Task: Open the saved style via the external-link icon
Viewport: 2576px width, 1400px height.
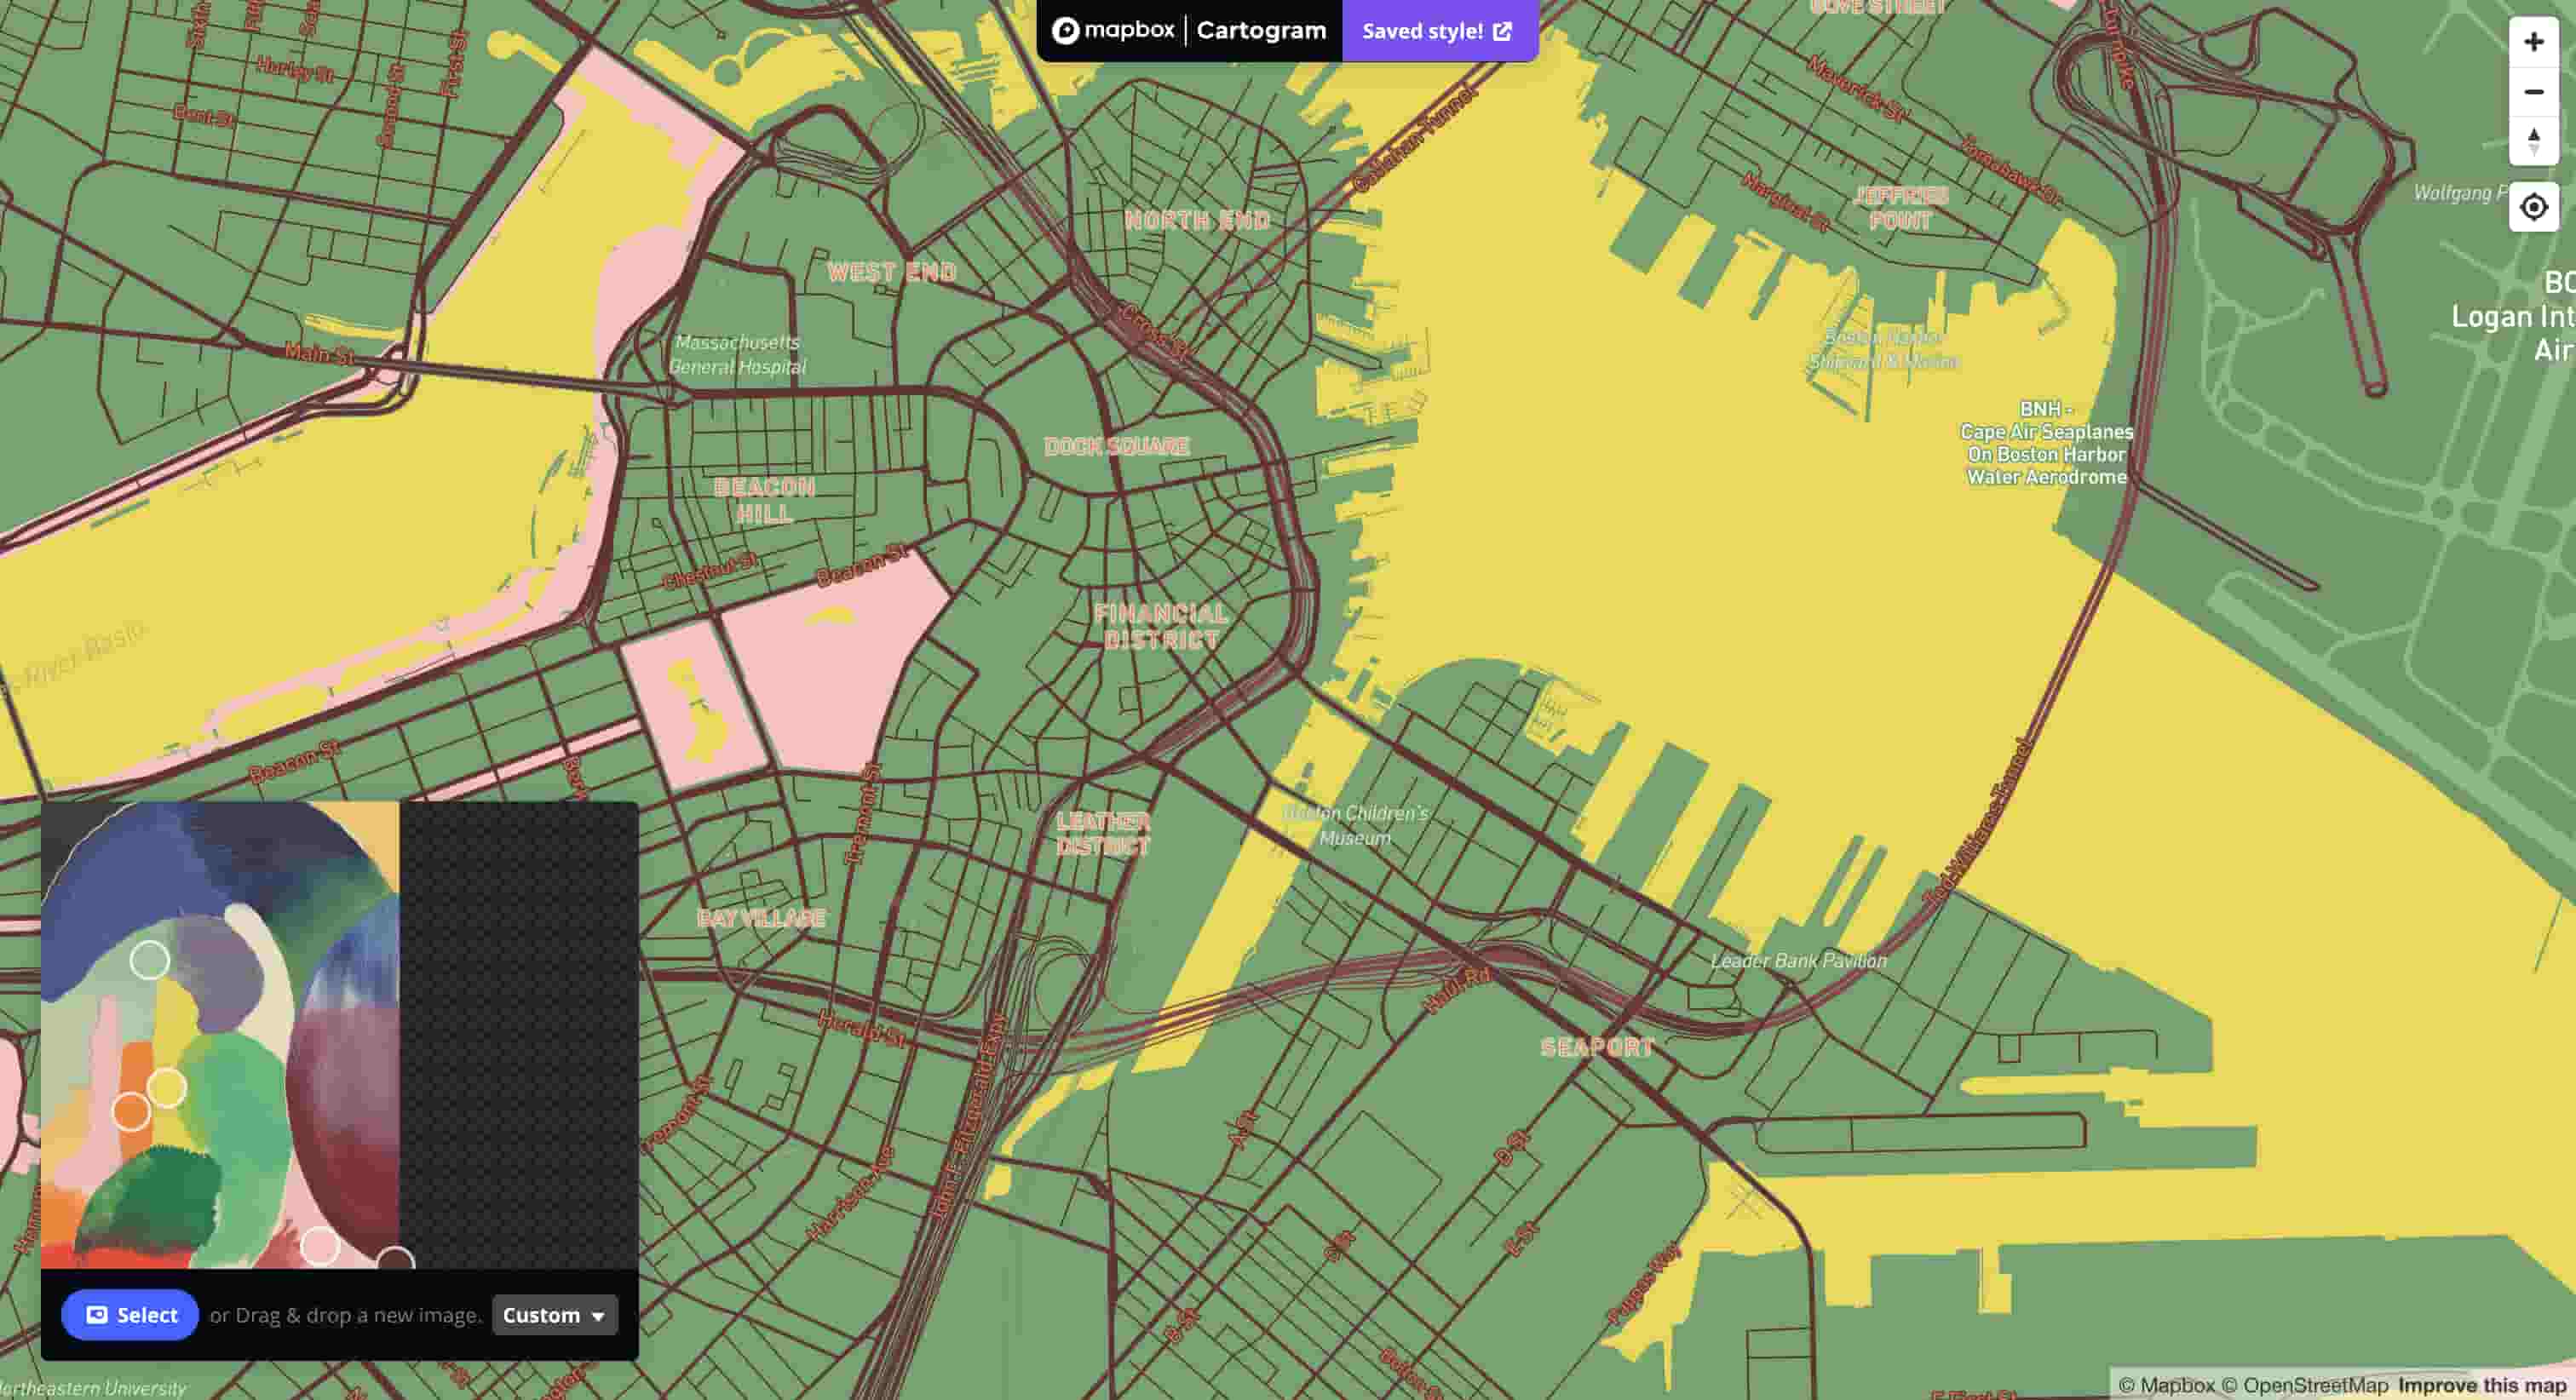Action: point(1502,31)
